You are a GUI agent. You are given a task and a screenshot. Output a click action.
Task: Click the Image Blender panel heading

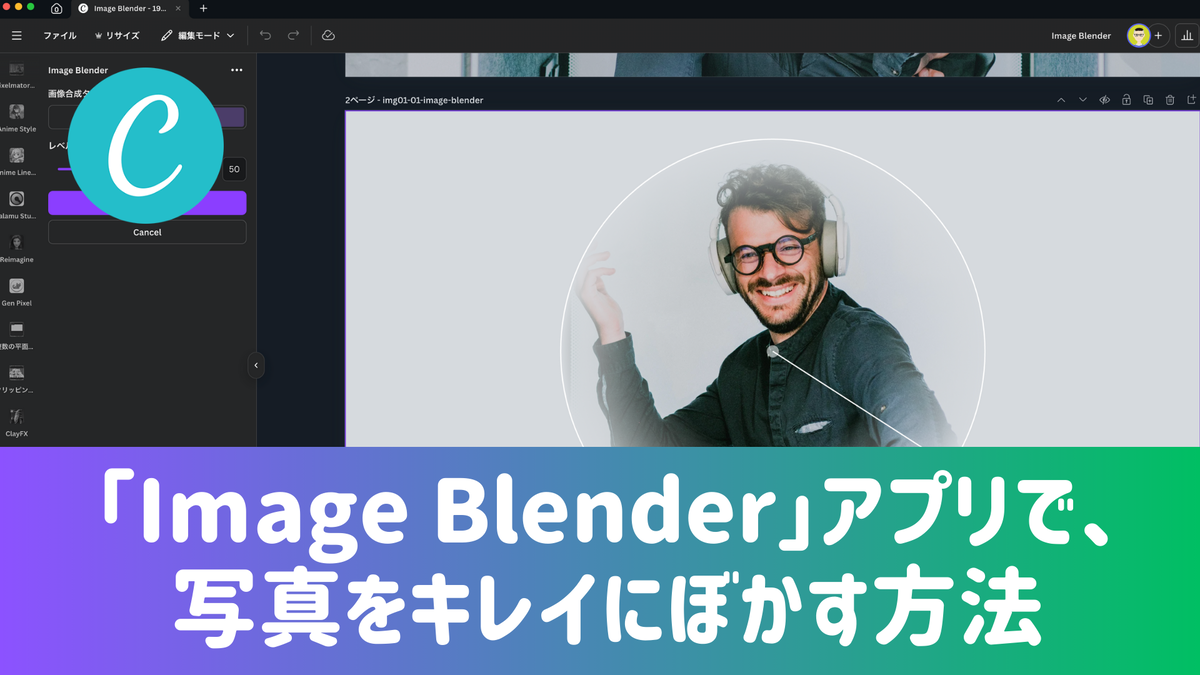click(78, 70)
